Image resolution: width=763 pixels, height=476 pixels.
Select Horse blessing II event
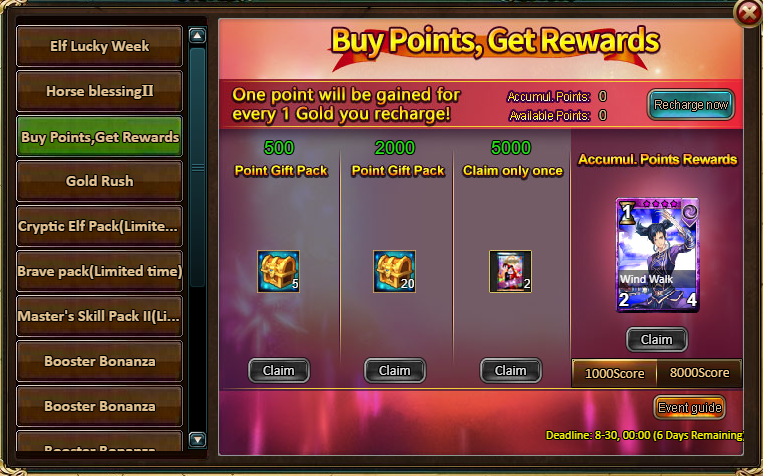(x=99, y=91)
